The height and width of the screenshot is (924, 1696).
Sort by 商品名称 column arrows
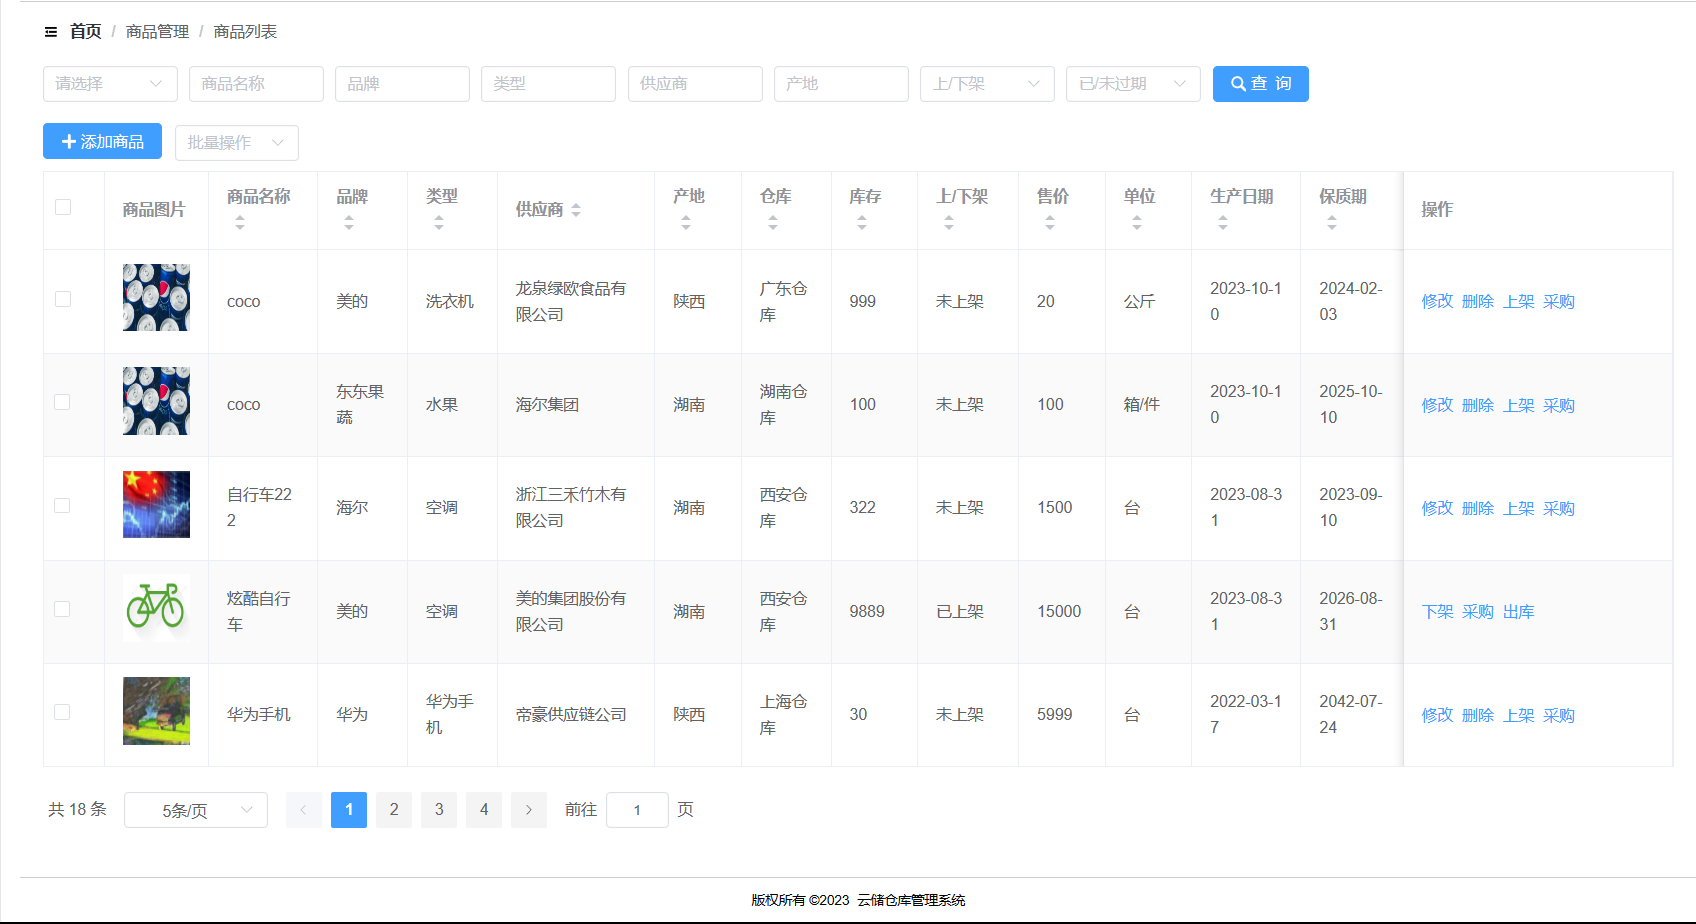click(240, 223)
